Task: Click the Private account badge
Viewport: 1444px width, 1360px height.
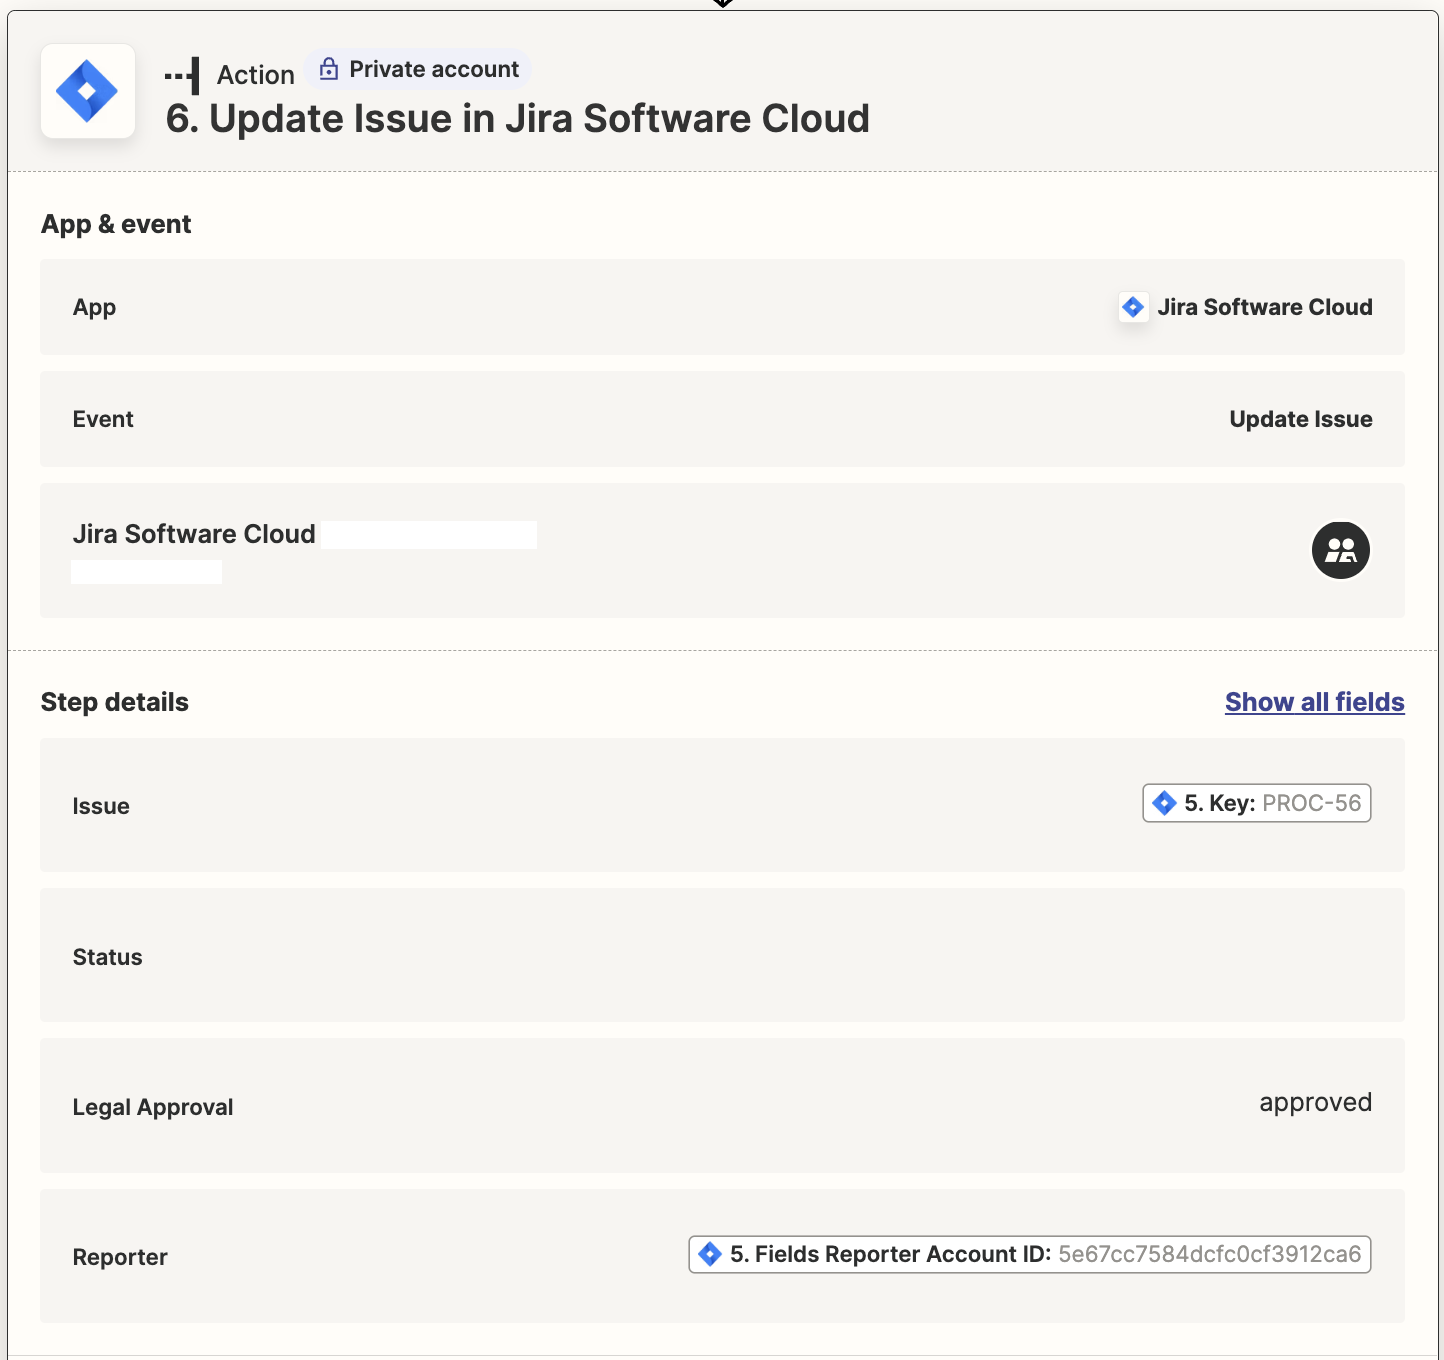Action: point(418,69)
